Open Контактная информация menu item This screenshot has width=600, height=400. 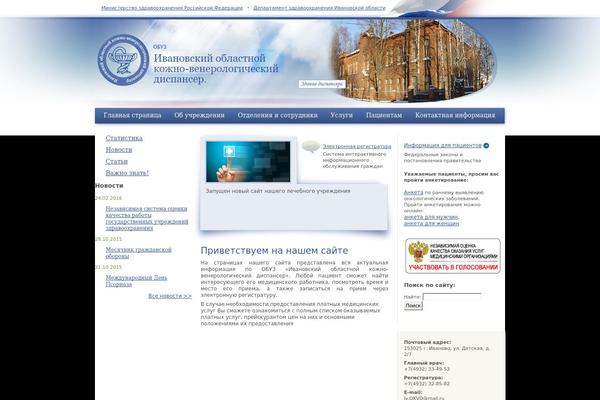tap(455, 115)
